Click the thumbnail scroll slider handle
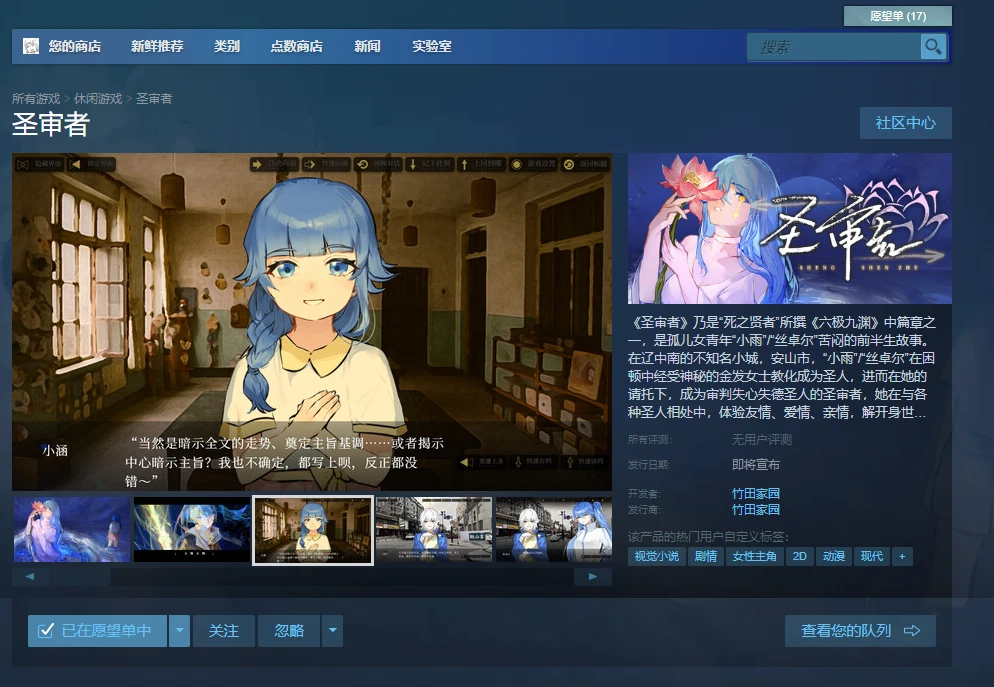Image resolution: width=994 pixels, height=687 pixels. coord(81,577)
